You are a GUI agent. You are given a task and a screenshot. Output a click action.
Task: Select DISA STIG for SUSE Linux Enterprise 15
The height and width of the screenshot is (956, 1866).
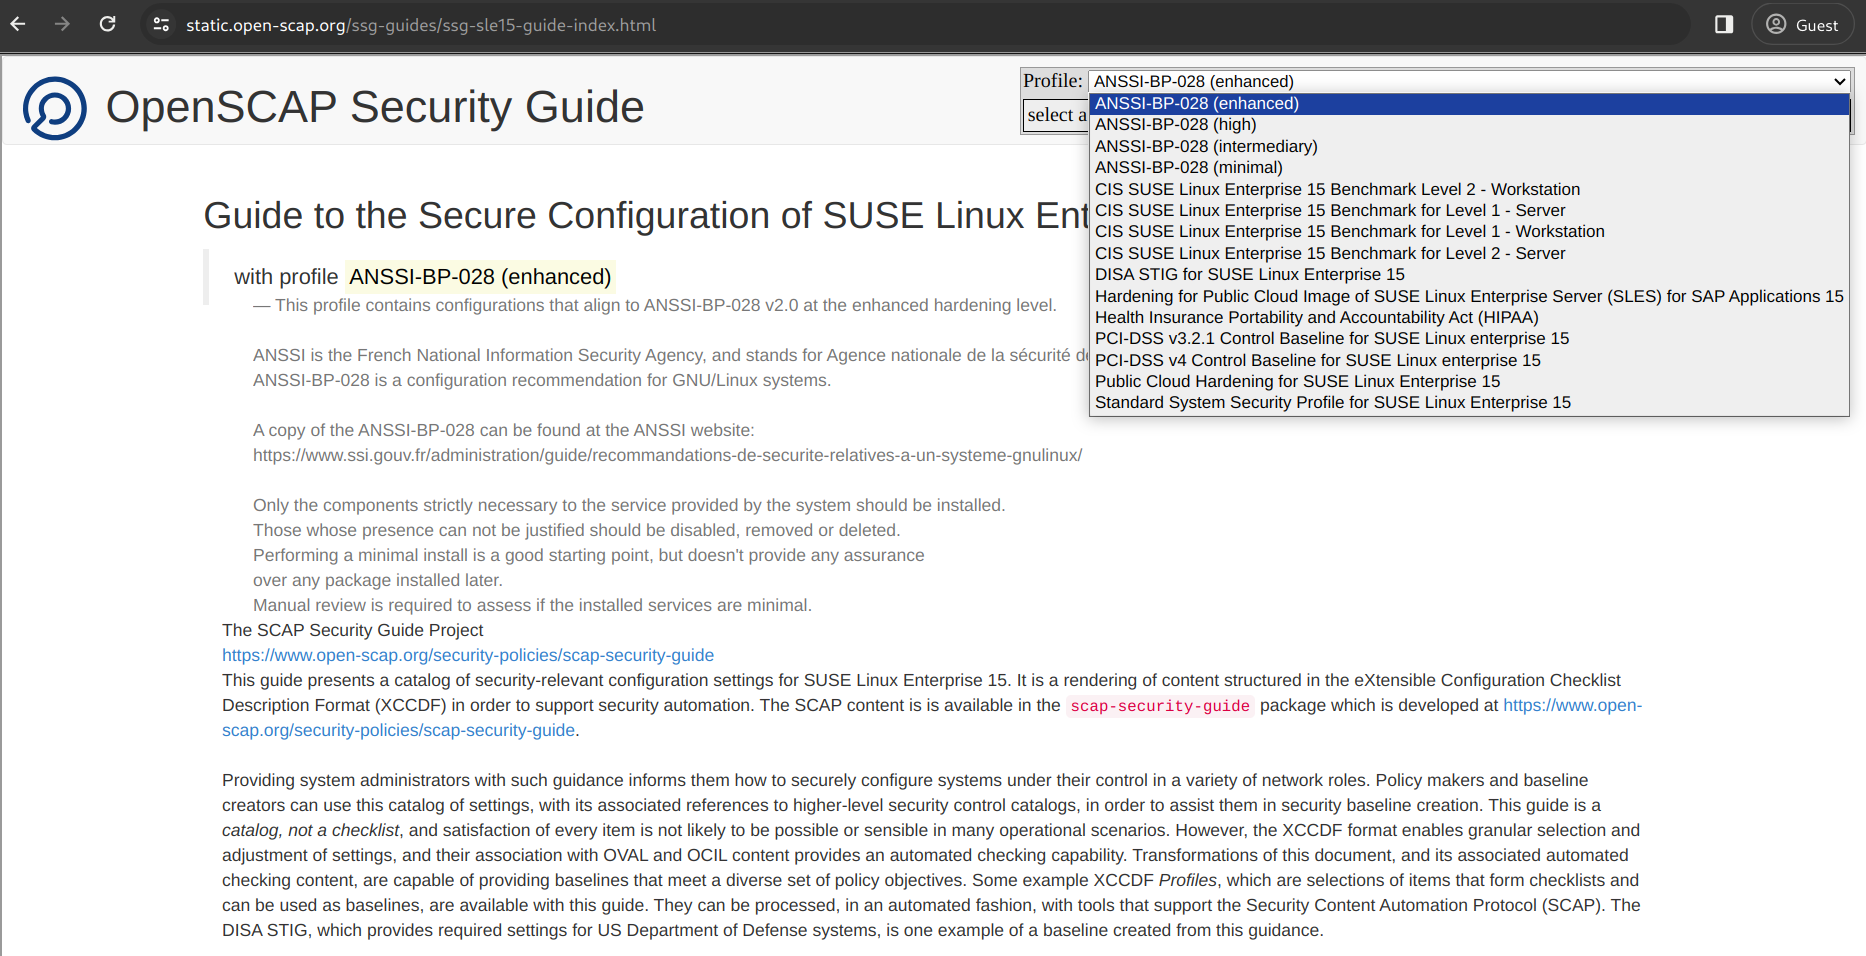[x=1249, y=274]
